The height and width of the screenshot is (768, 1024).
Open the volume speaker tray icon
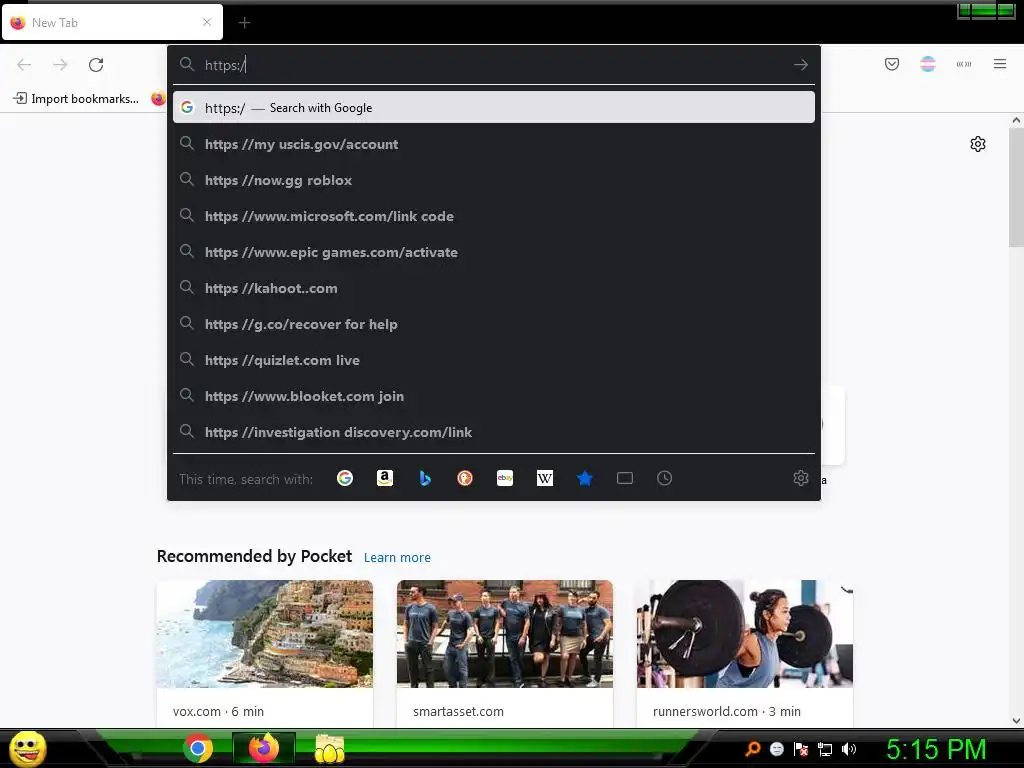tap(848, 749)
